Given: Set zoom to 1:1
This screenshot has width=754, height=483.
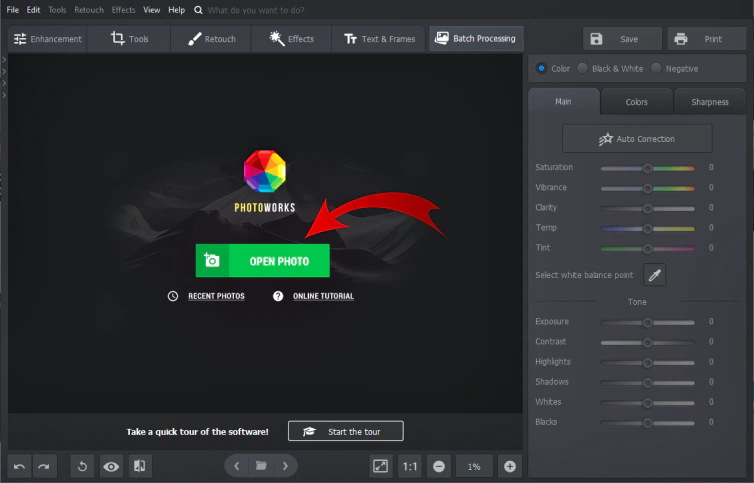Looking at the screenshot, I should pos(410,466).
